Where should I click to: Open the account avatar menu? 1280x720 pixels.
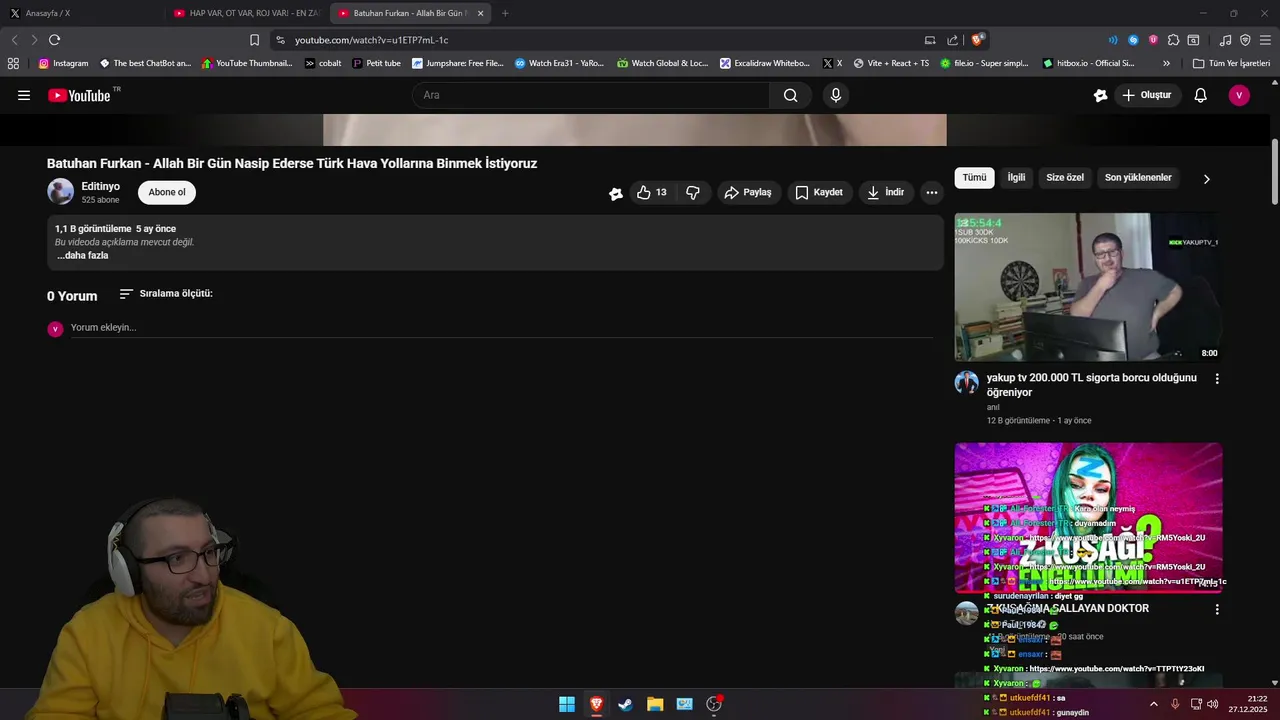(1239, 95)
